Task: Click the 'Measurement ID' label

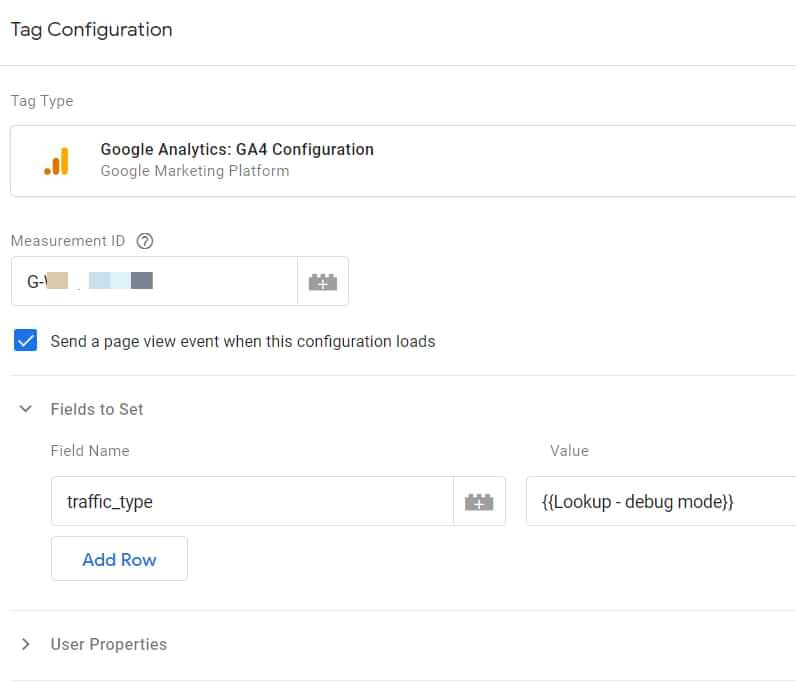Action: click(68, 241)
